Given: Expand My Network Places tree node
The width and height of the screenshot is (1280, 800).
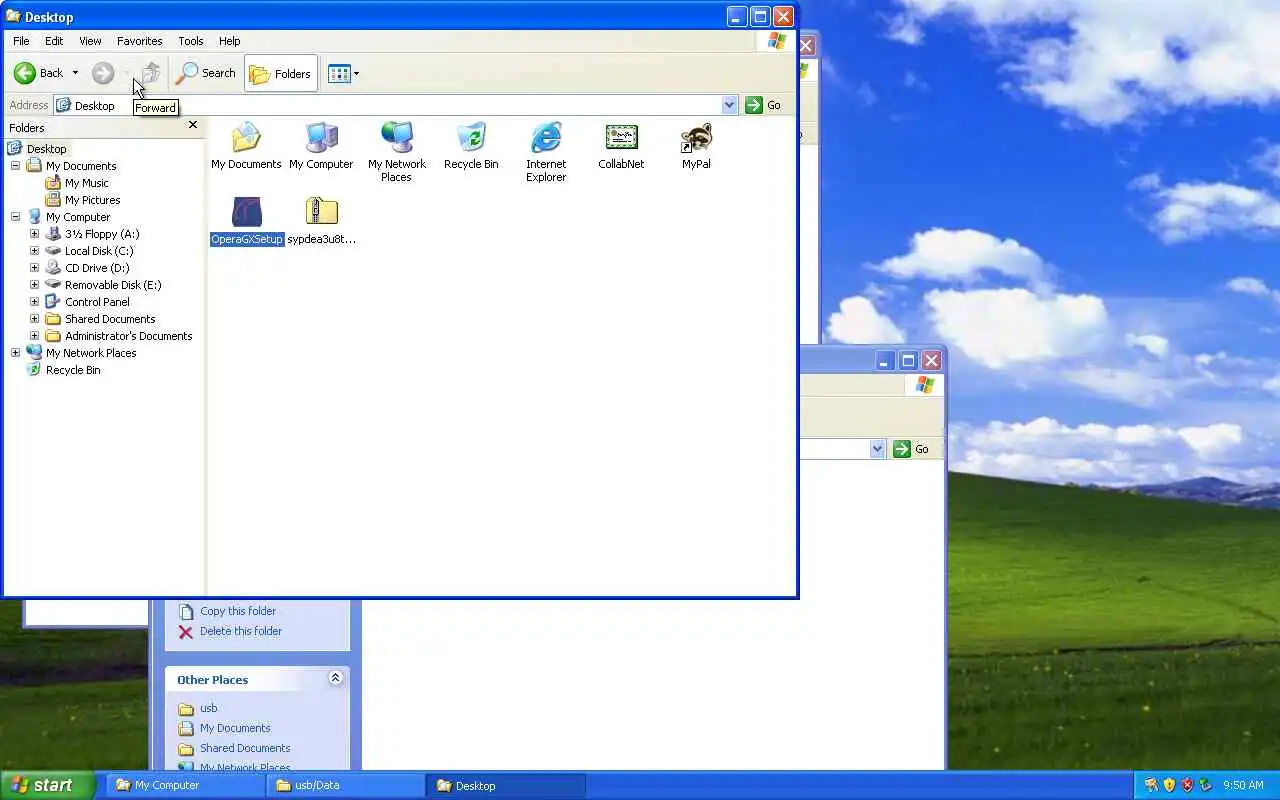Looking at the screenshot, I should (15, 353).
